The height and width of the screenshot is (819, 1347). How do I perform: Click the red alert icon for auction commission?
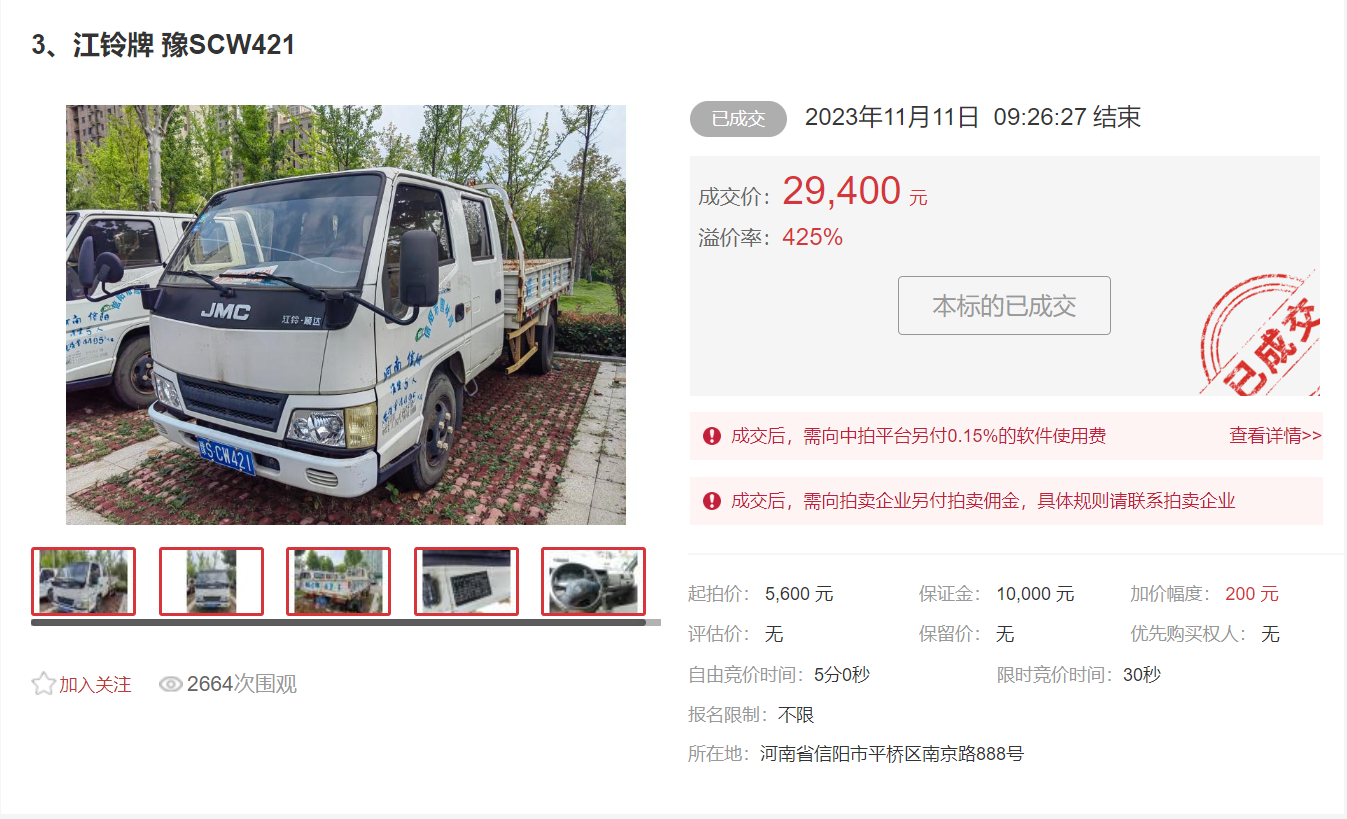[712, 501]
